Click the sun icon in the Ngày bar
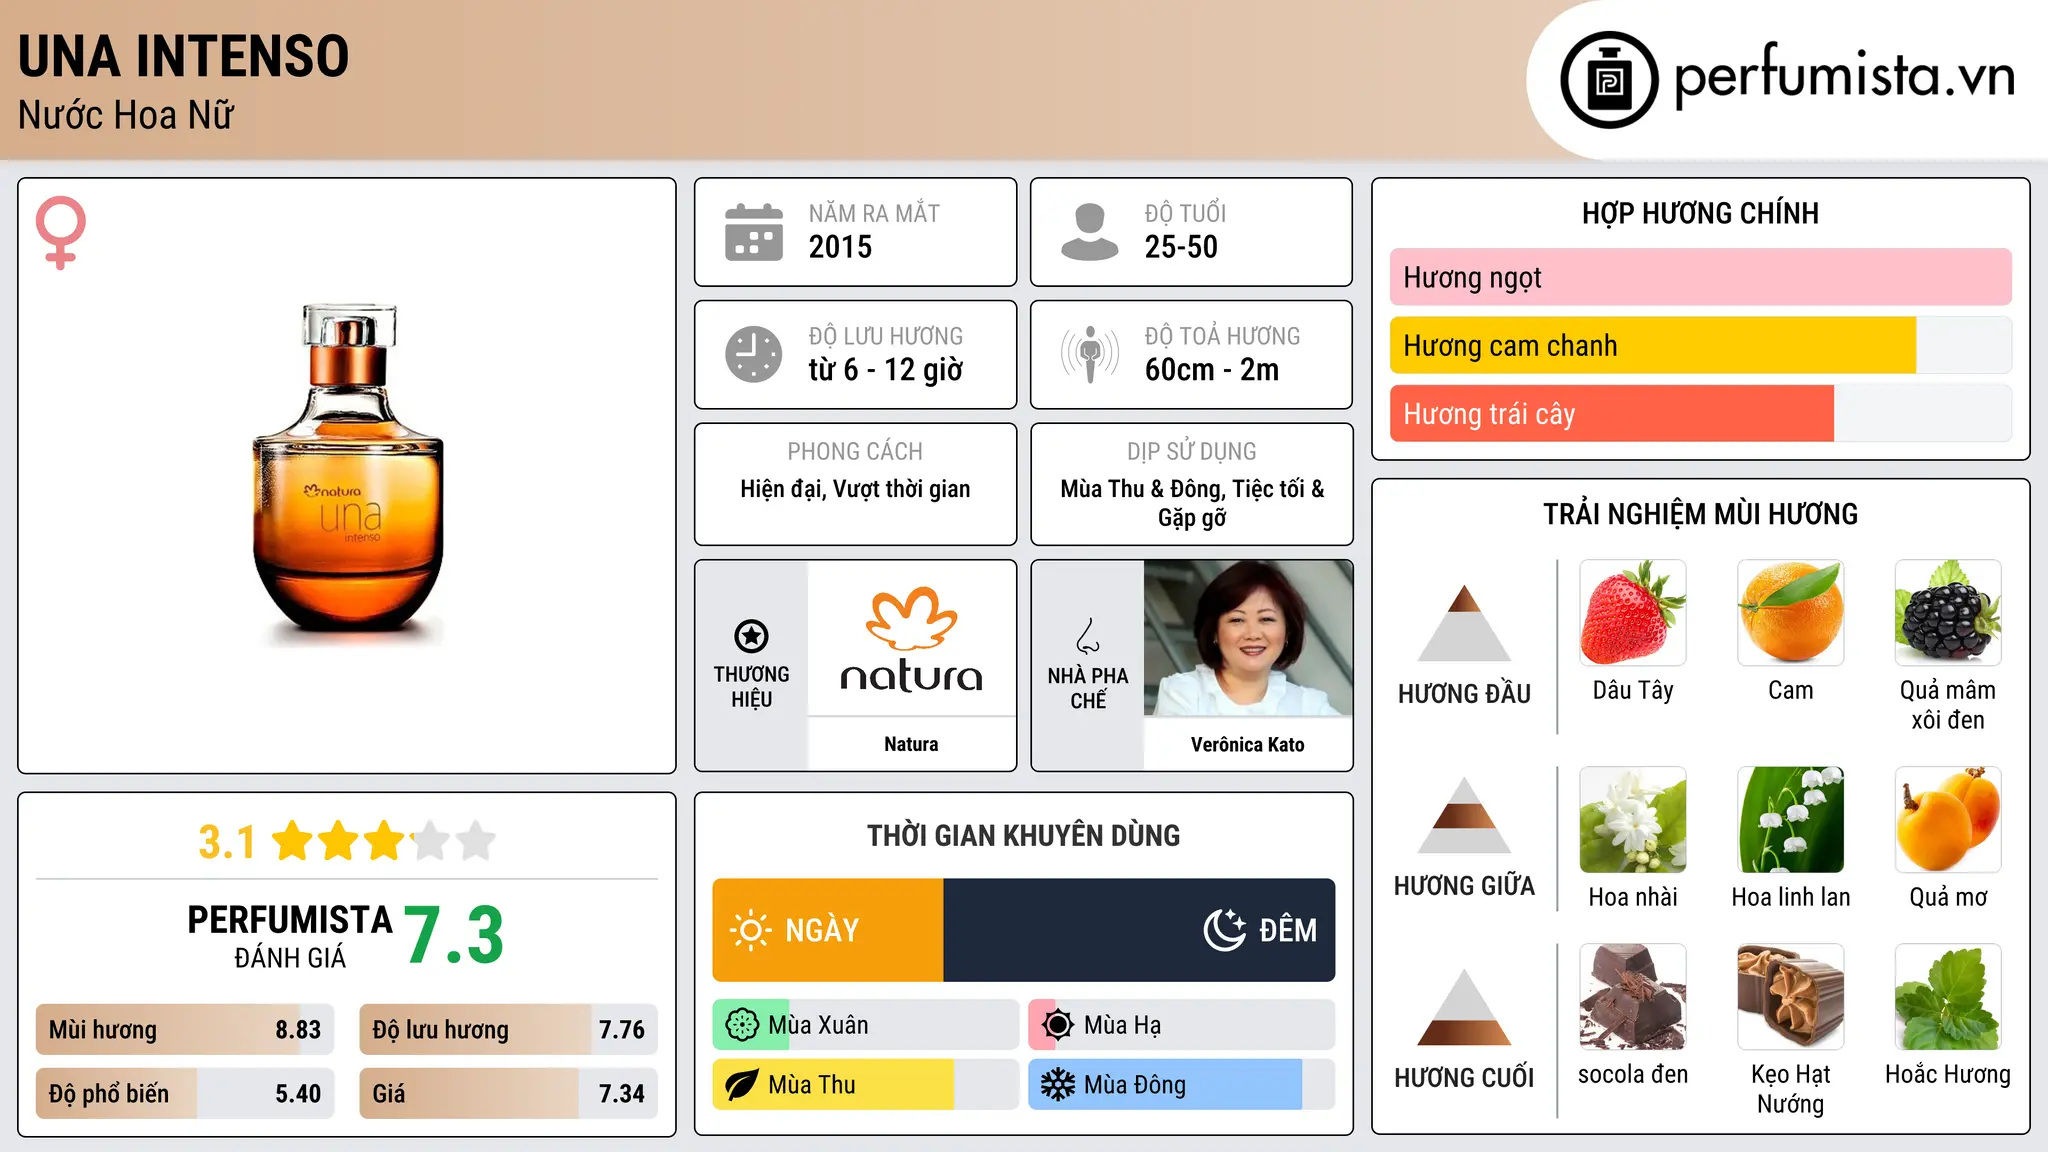 750,930
